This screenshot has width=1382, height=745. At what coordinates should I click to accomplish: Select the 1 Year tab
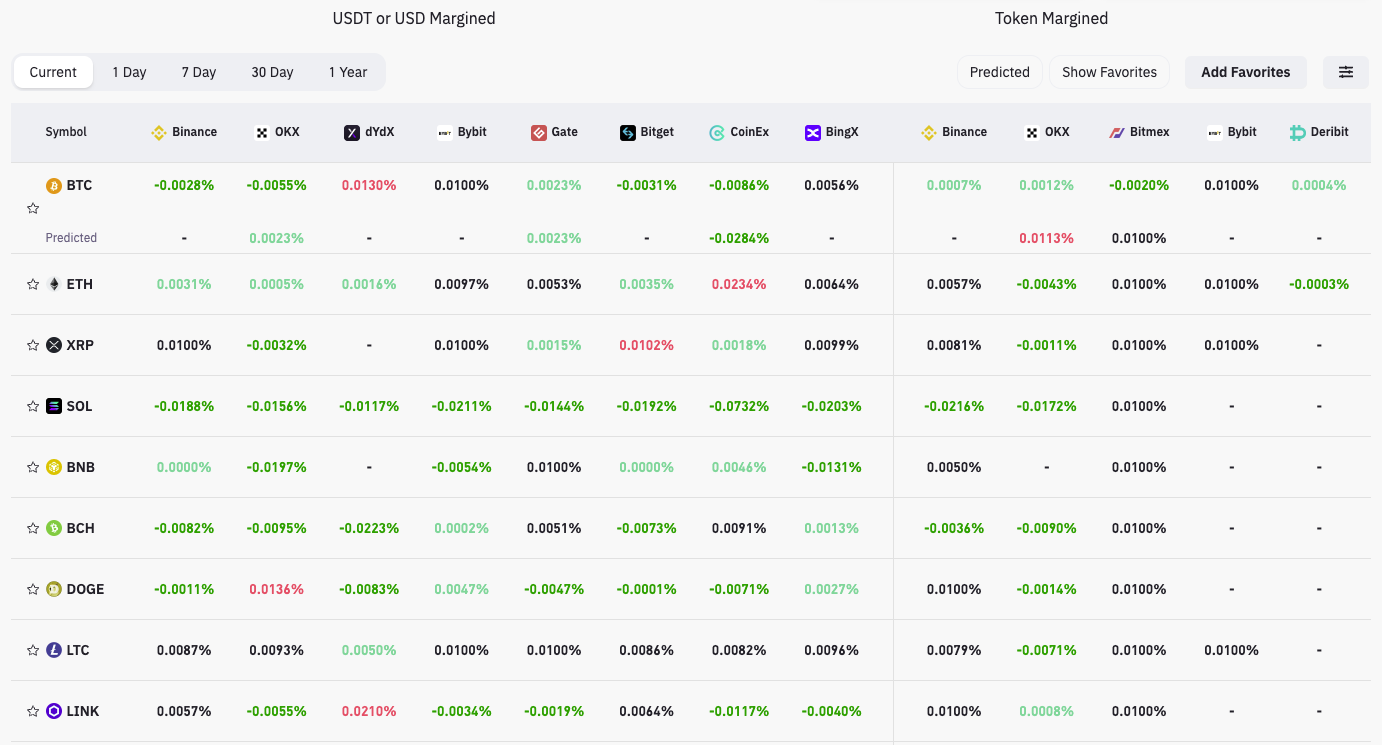click(348, 72)
